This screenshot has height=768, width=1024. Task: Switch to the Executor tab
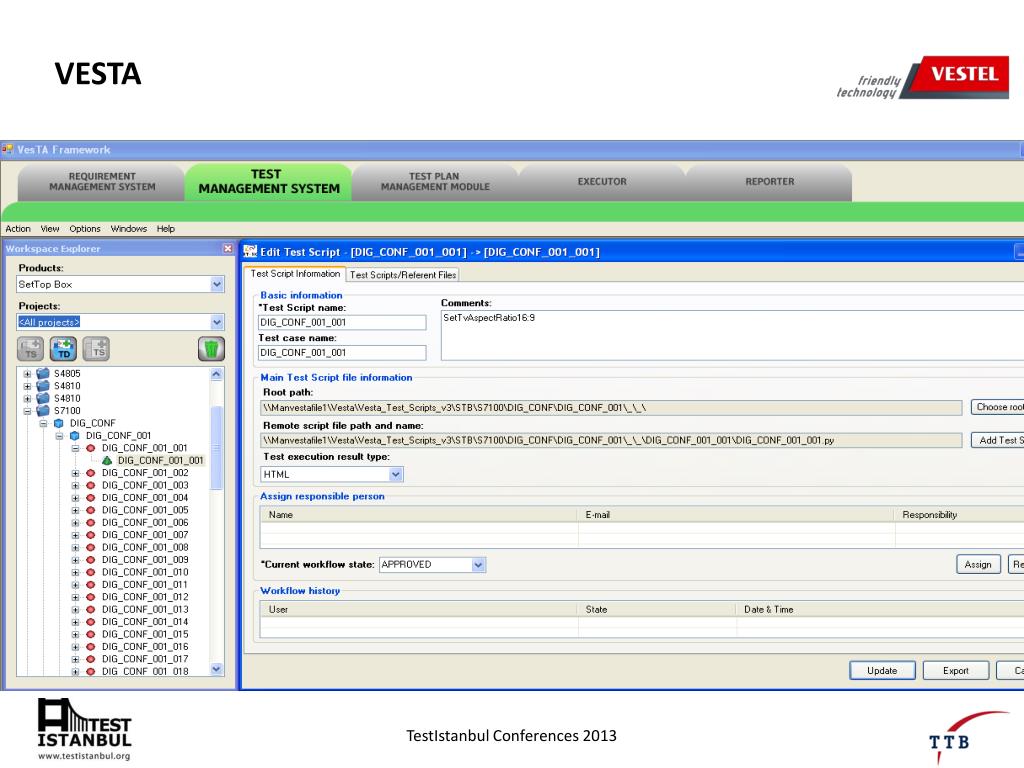601,182
